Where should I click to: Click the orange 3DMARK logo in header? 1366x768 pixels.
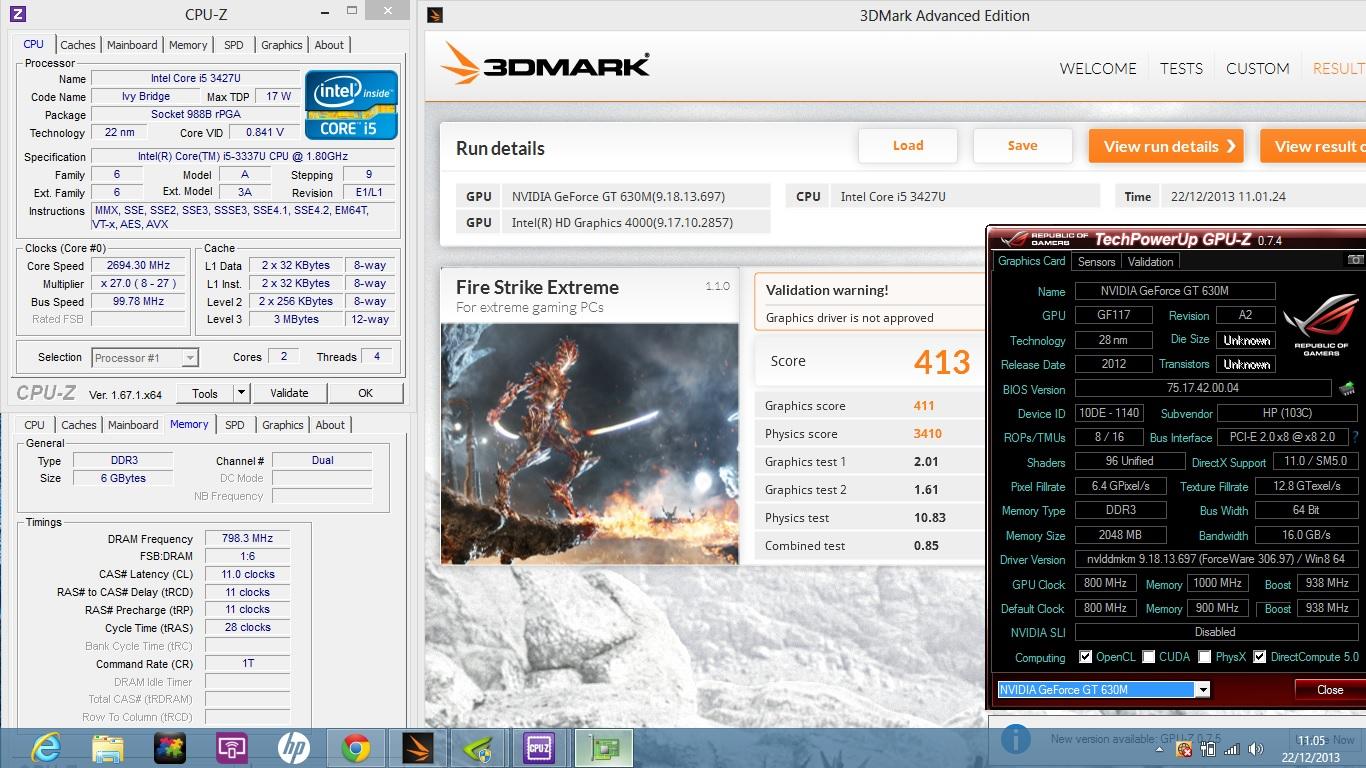tap(546, 65)
